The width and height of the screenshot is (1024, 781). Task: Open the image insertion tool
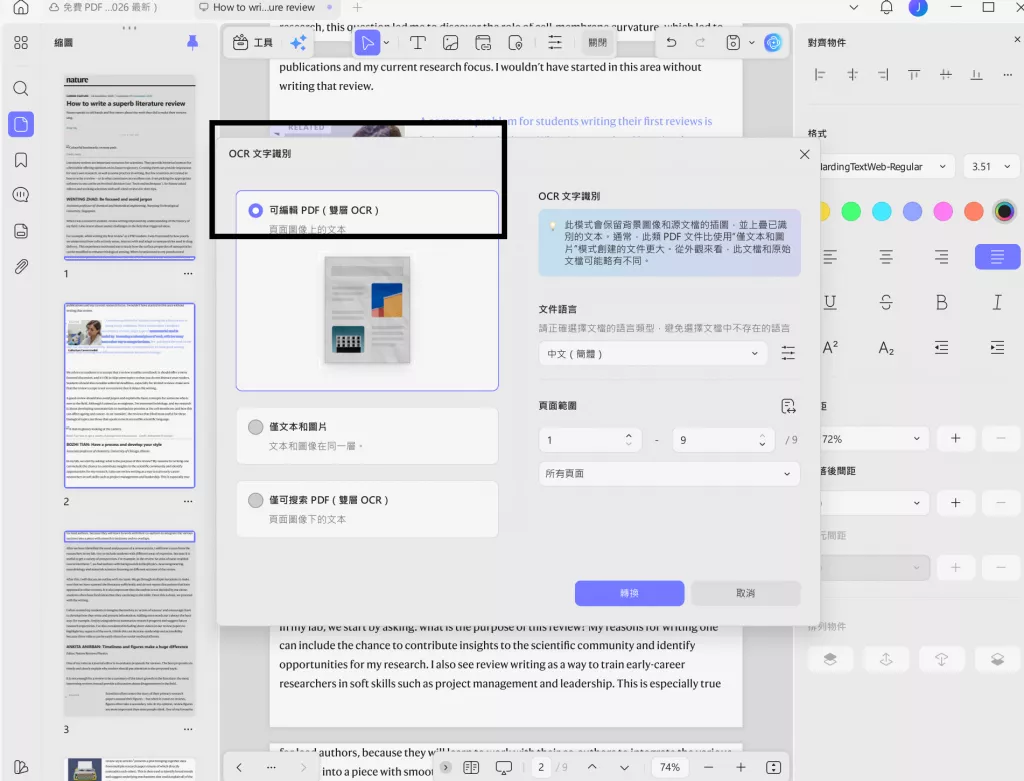451,42
